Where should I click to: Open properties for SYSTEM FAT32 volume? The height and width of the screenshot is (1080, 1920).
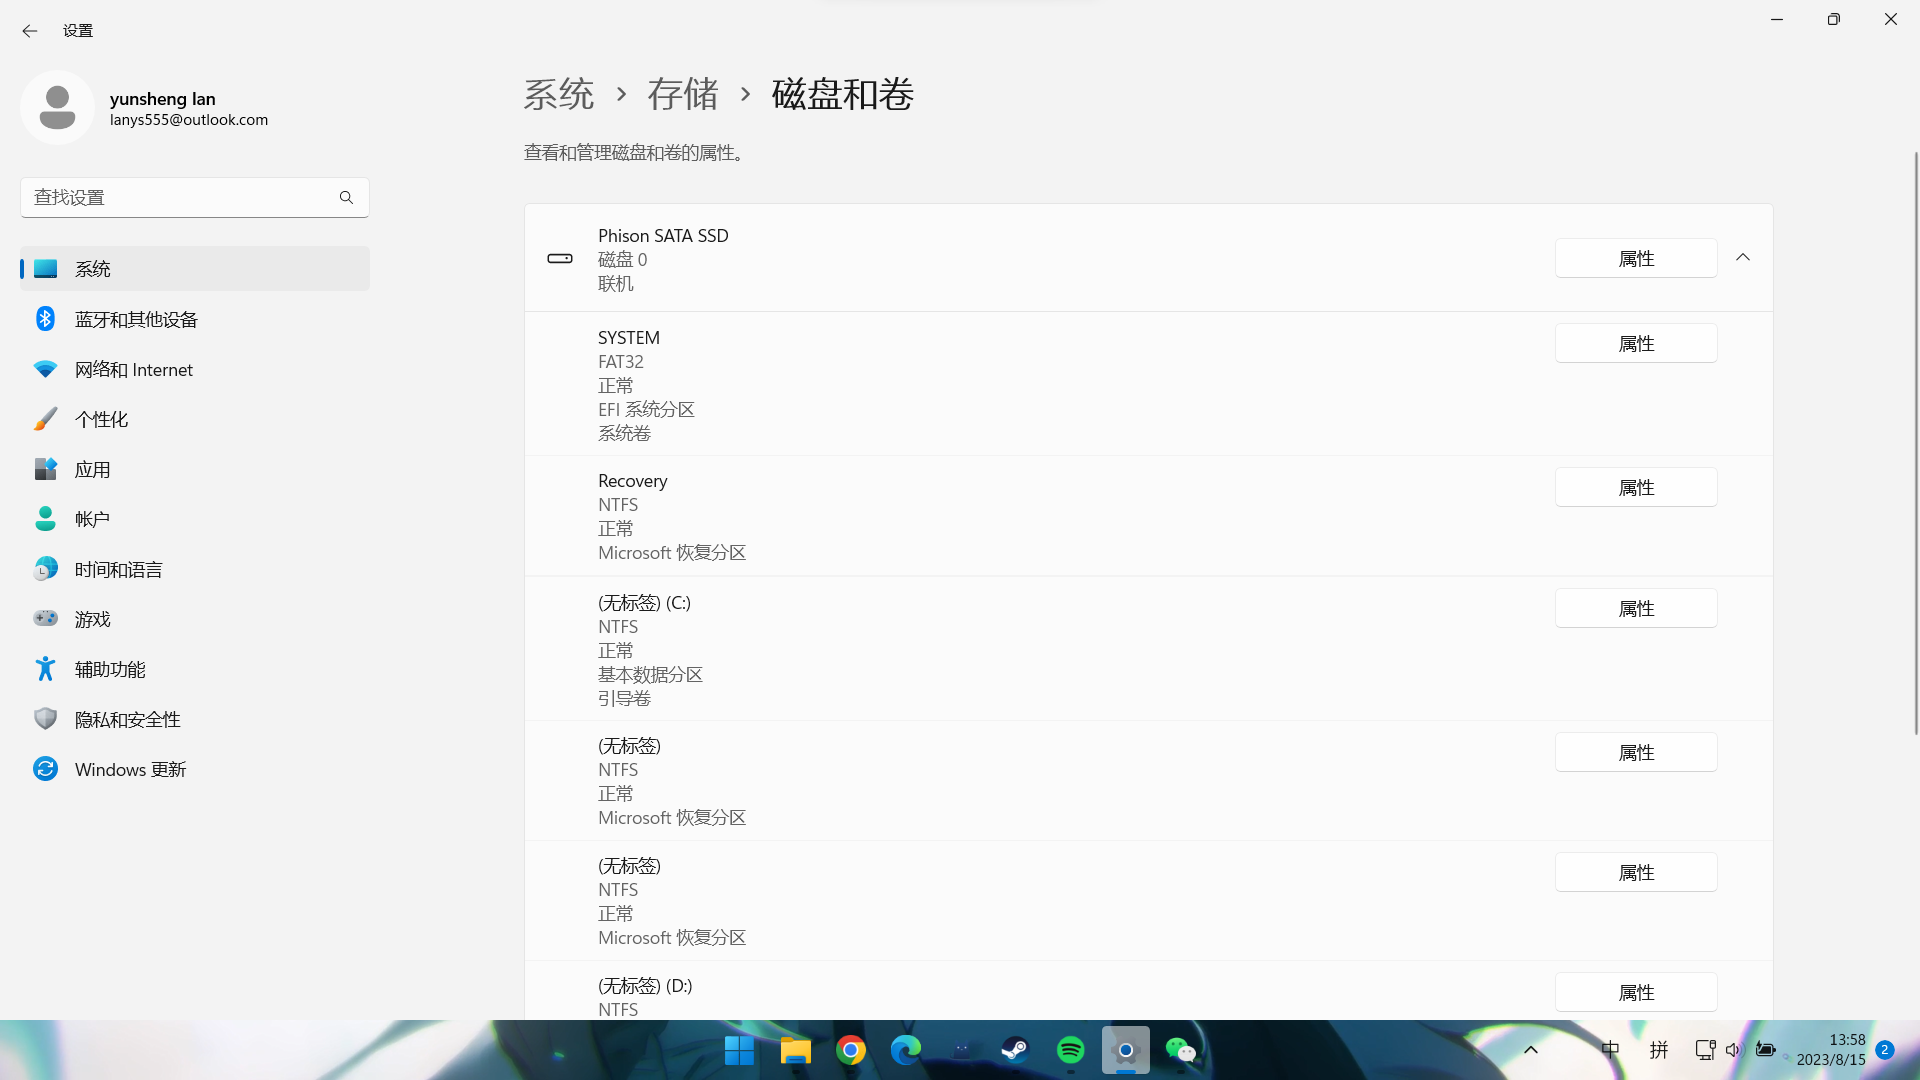(x=1636, y=344)
